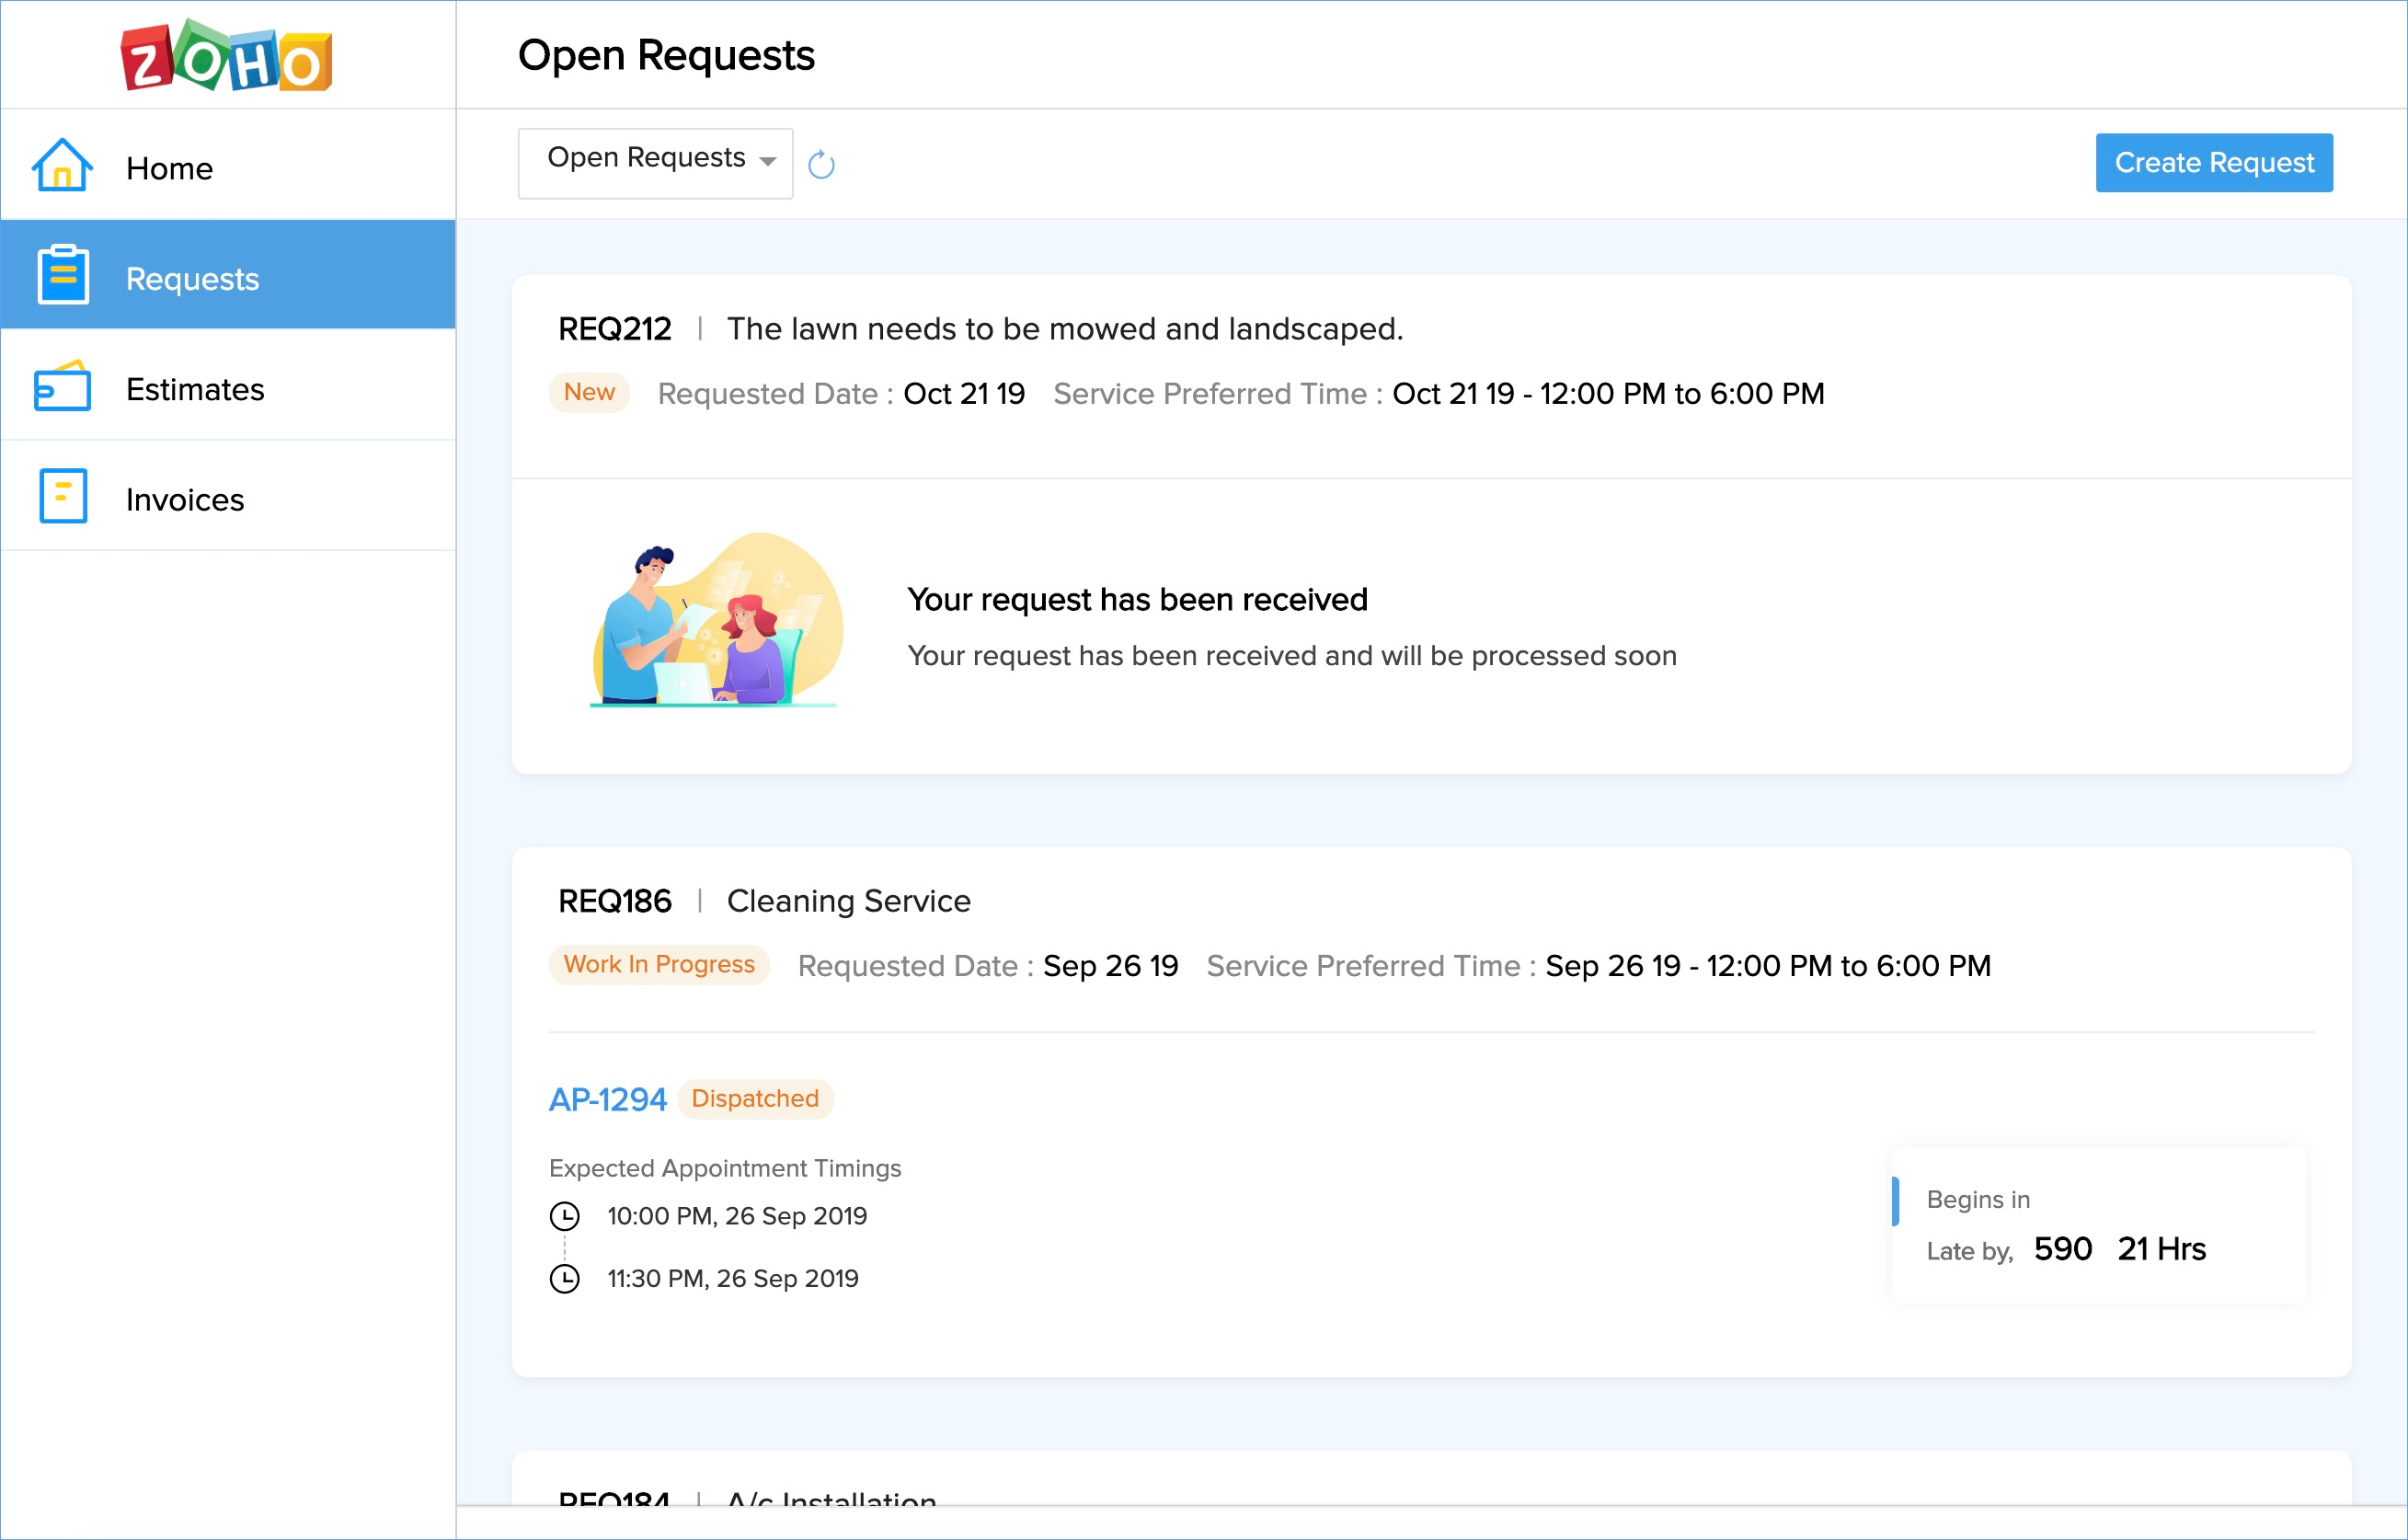
Task: Open REQ186 Cleaning Service request
Action: click(x=848, y=901)
